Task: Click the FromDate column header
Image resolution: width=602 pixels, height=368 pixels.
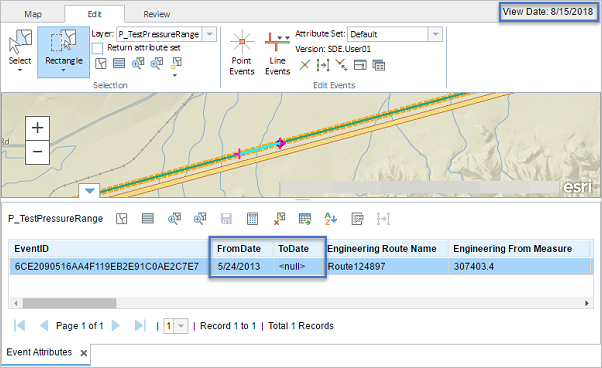Action: tap(242, 249)
